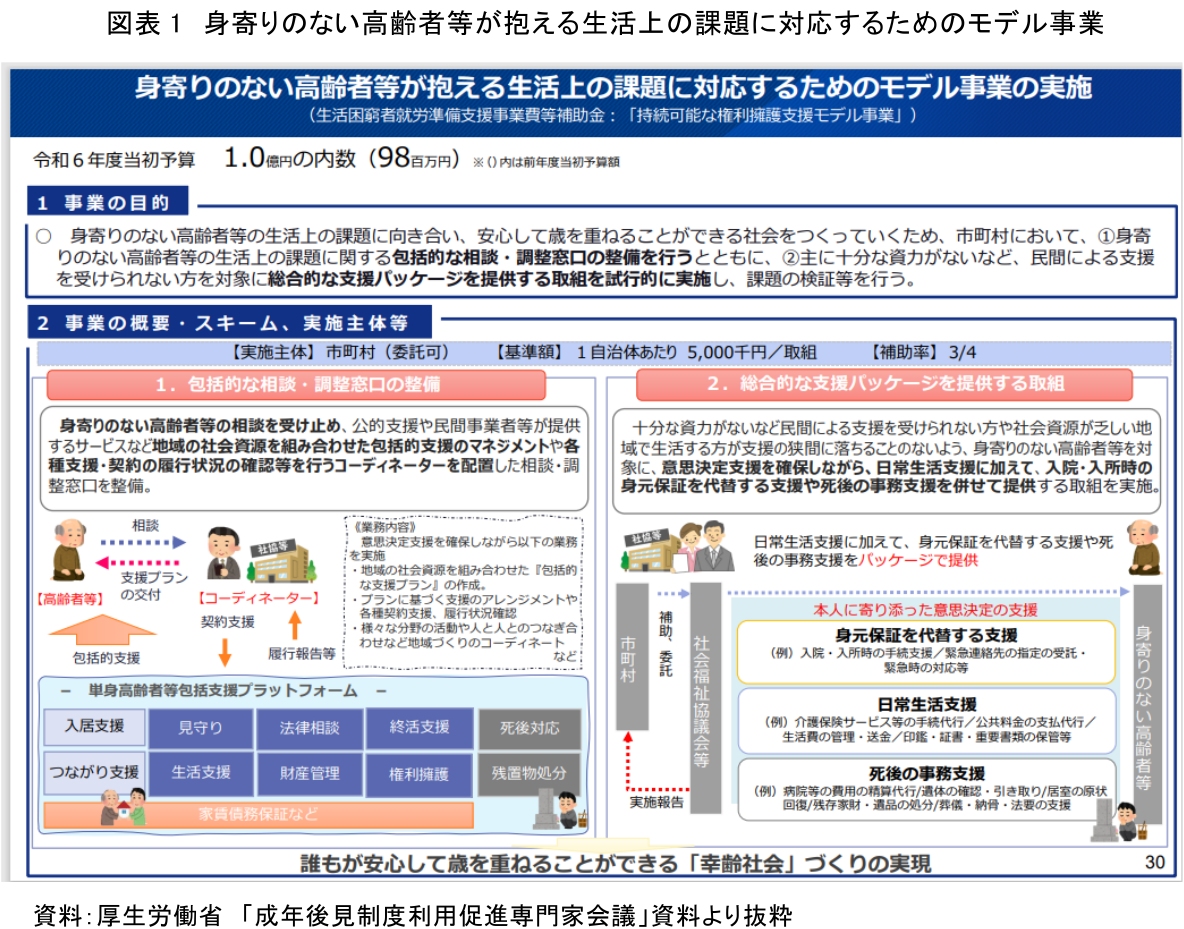1184x929 pixels.
Task: Select the 入居支援 box
Action: (94, 726)
